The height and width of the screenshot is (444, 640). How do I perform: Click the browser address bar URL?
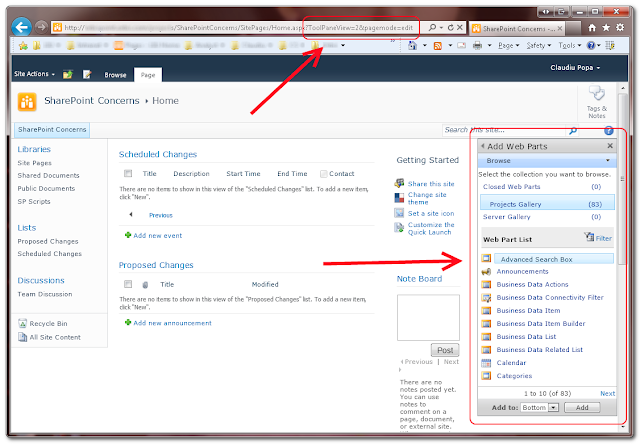[239, 28]
